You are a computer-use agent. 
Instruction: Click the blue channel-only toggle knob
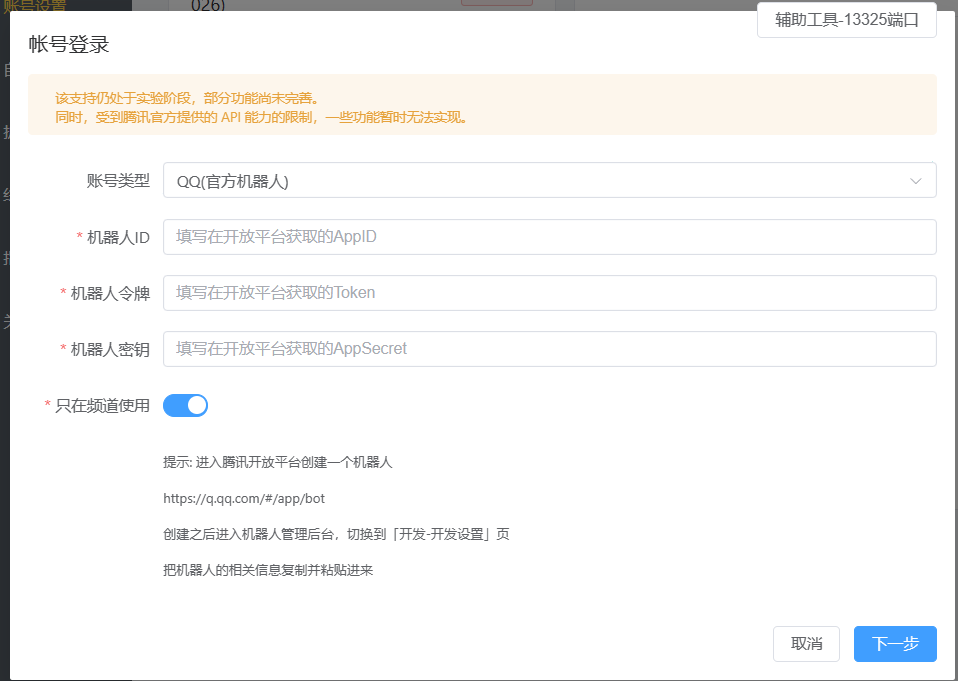[196, 405]
